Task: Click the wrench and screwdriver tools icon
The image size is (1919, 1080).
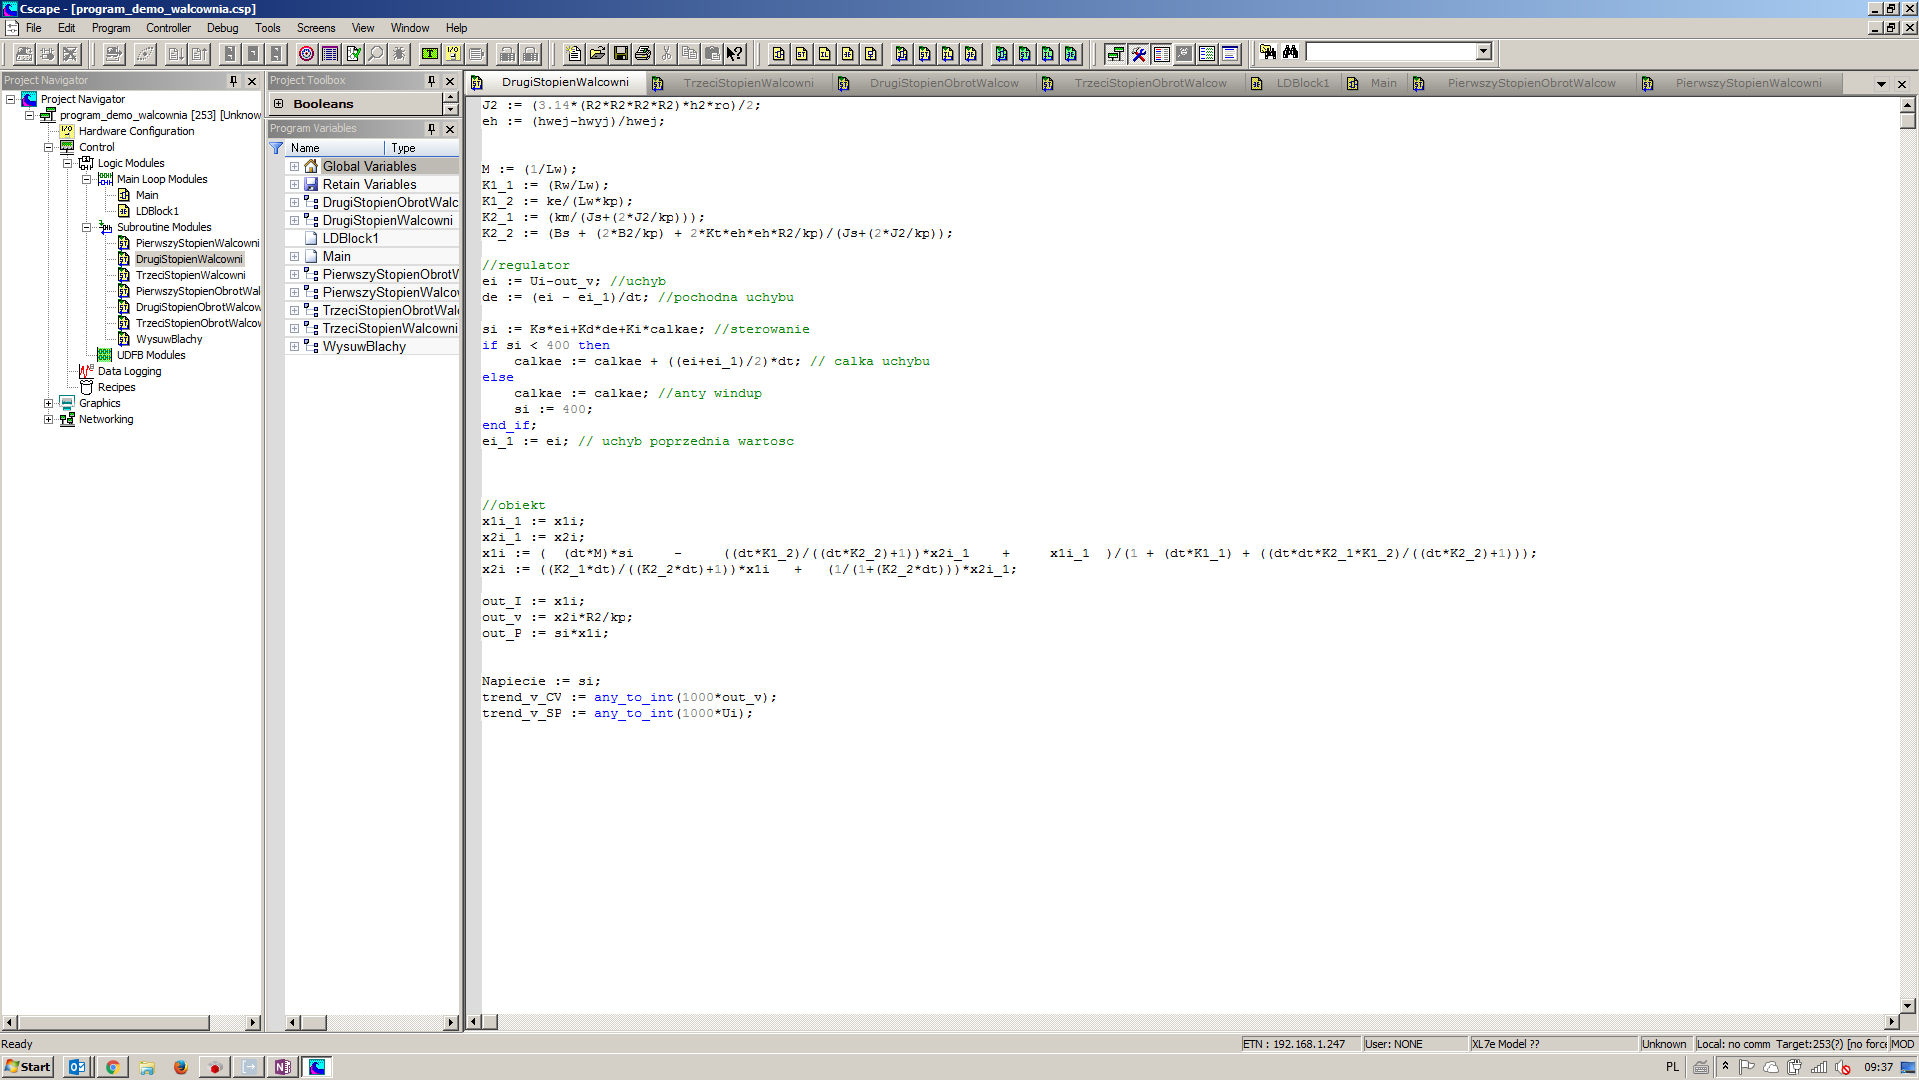Action: tap(1138, 54)
